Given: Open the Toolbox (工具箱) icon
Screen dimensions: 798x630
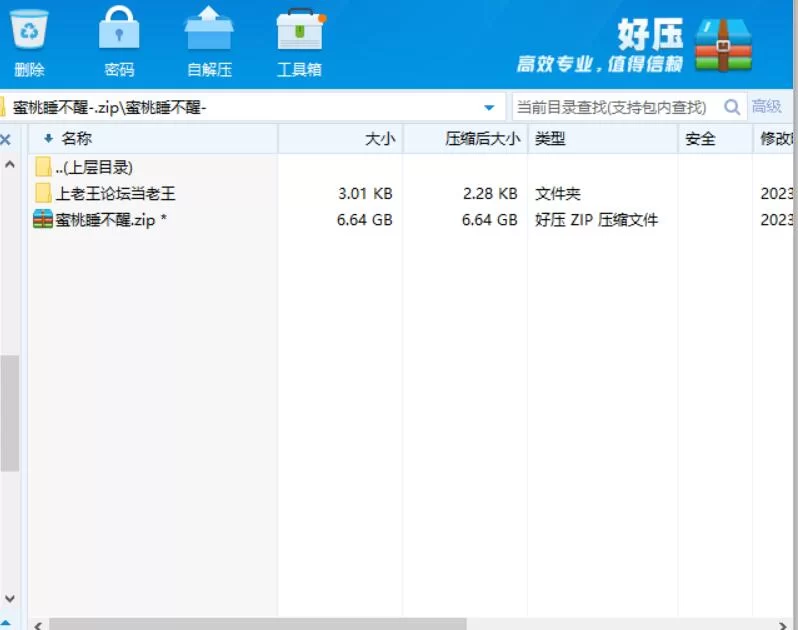Looking at the screenshot, I should (299, 30).
